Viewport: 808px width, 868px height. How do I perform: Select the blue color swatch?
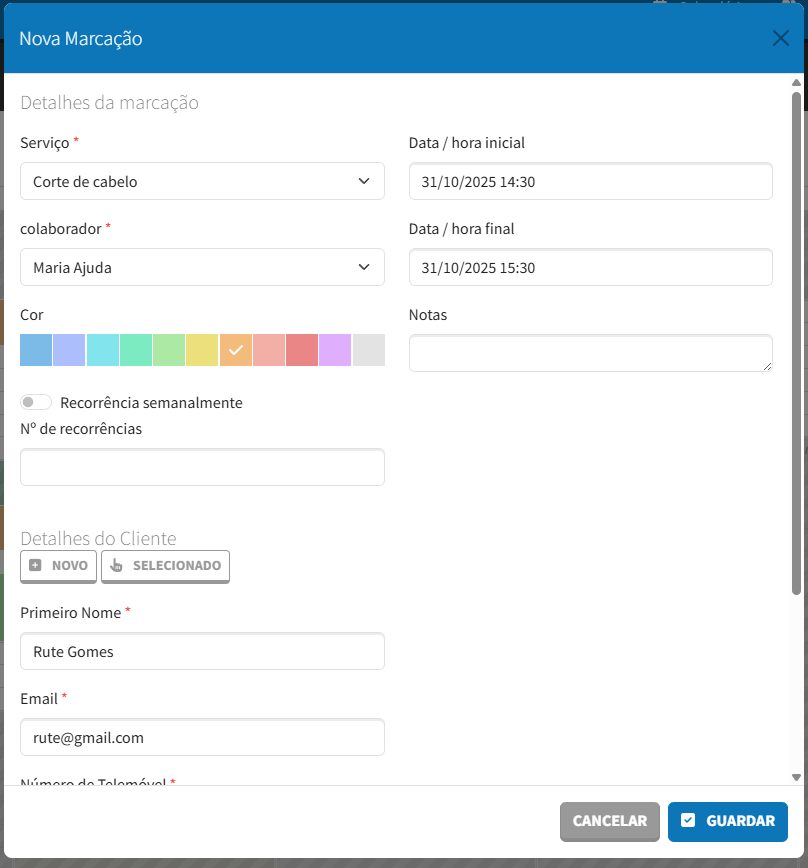coord(36,350)
